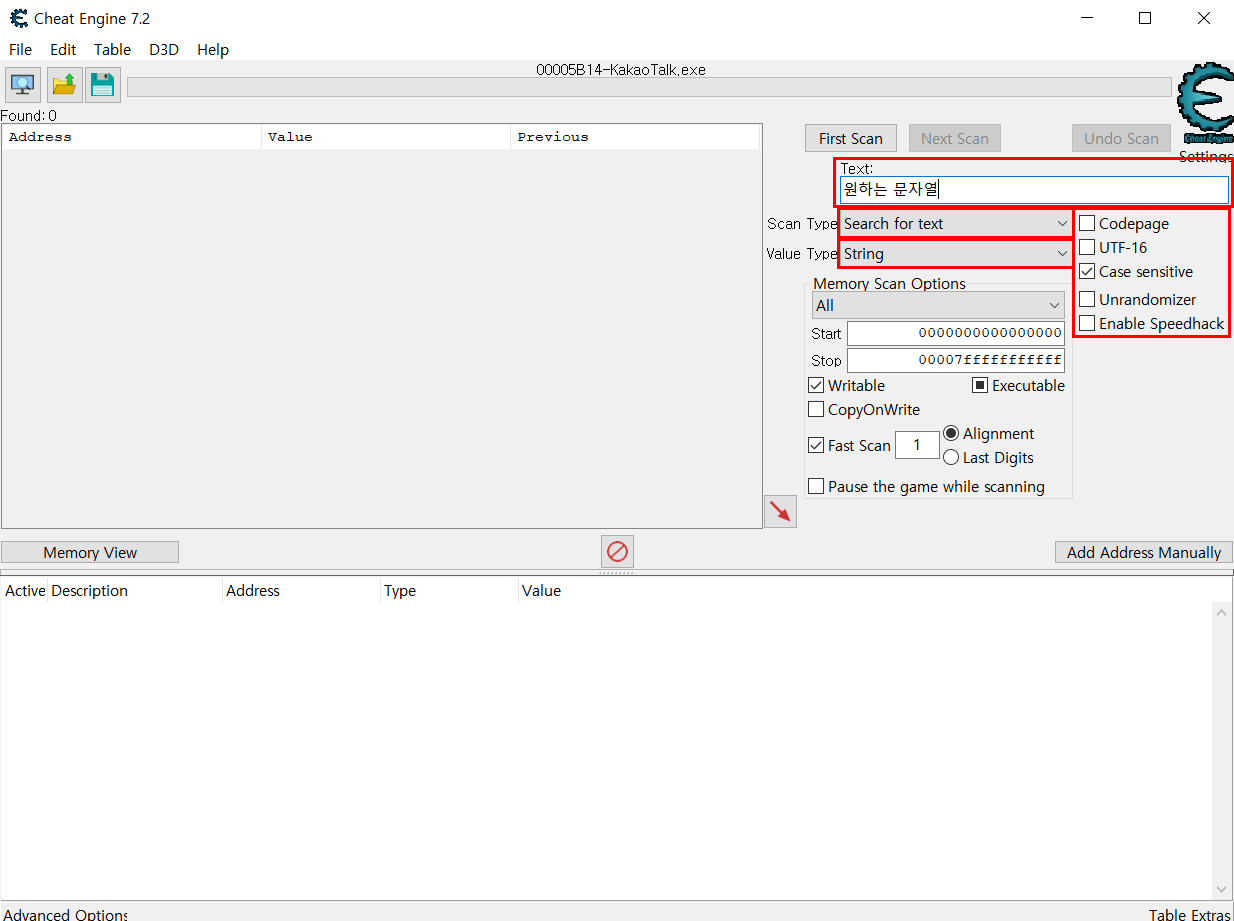Open the Value Type dropdown

pos(1062,254)
